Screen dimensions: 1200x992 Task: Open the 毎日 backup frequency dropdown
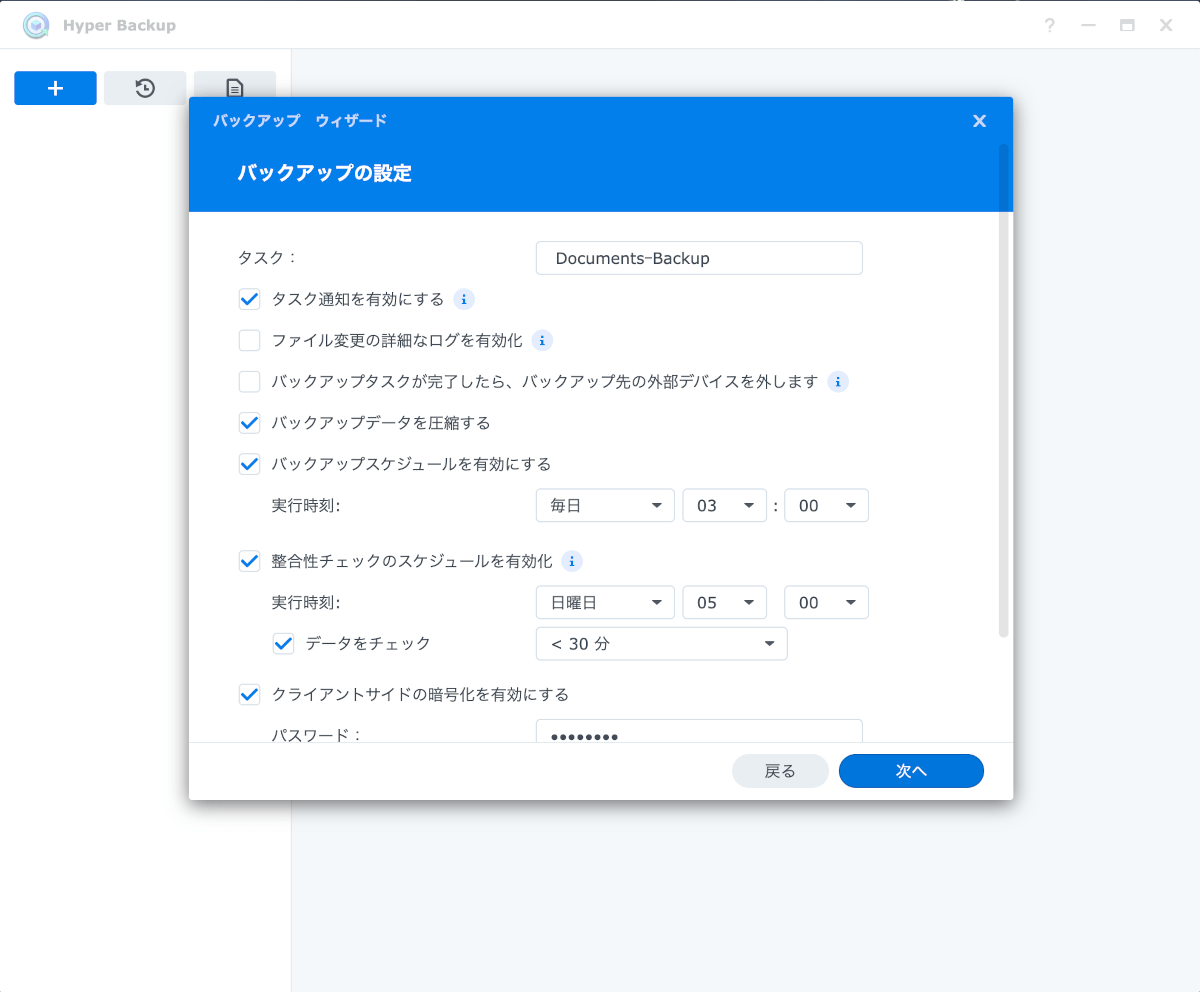(606, 506)
